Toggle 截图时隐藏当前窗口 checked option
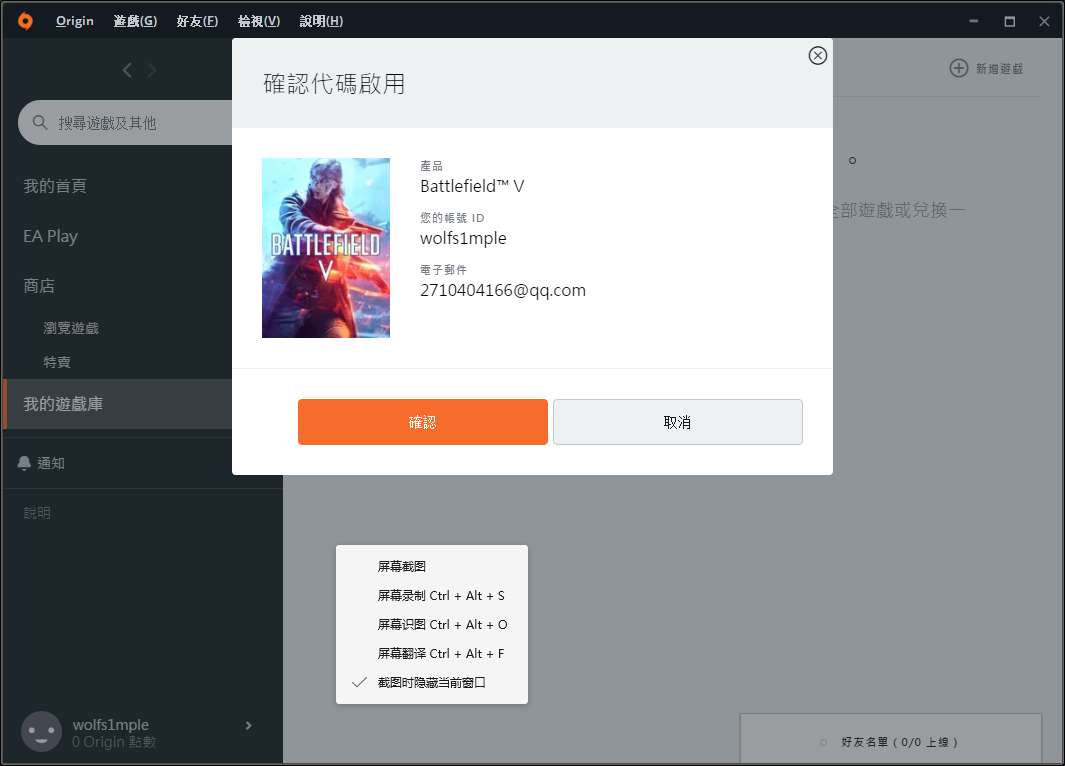The width and height of the screenshot is (1065, 766). 432,682
